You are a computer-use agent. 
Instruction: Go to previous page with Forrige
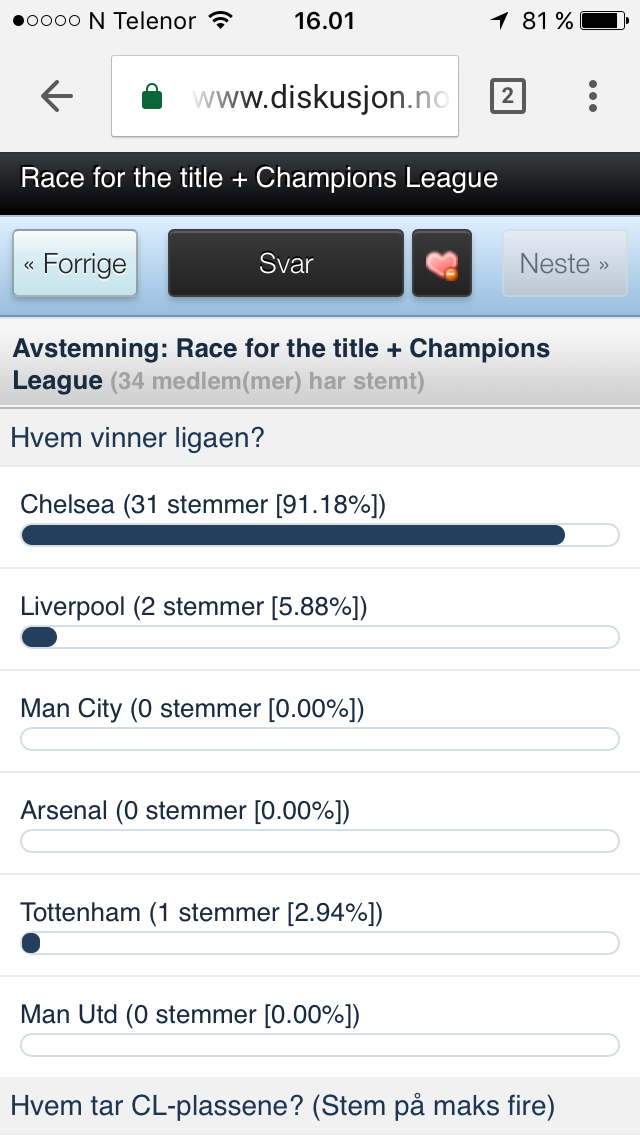click(x=75, y=264)
